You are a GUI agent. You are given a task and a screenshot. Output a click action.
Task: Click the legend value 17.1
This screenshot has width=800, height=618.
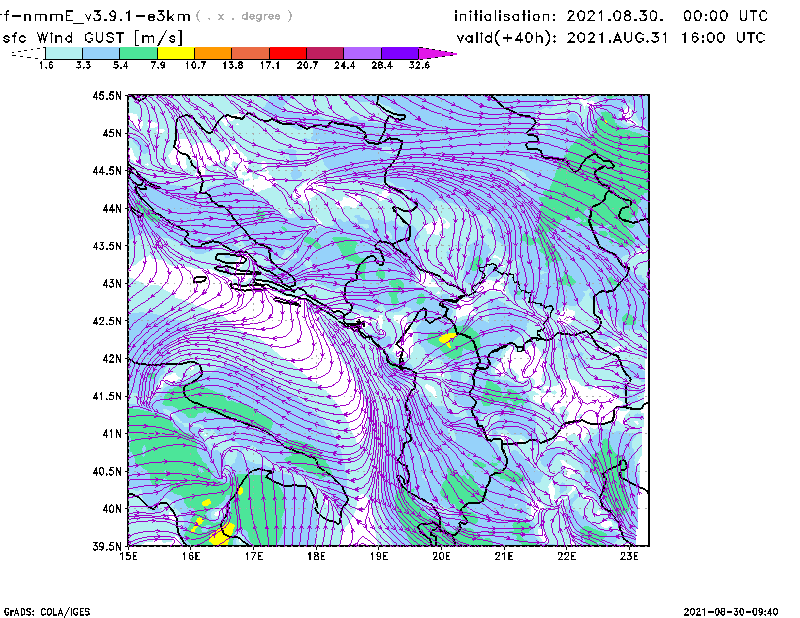[270, 65]
